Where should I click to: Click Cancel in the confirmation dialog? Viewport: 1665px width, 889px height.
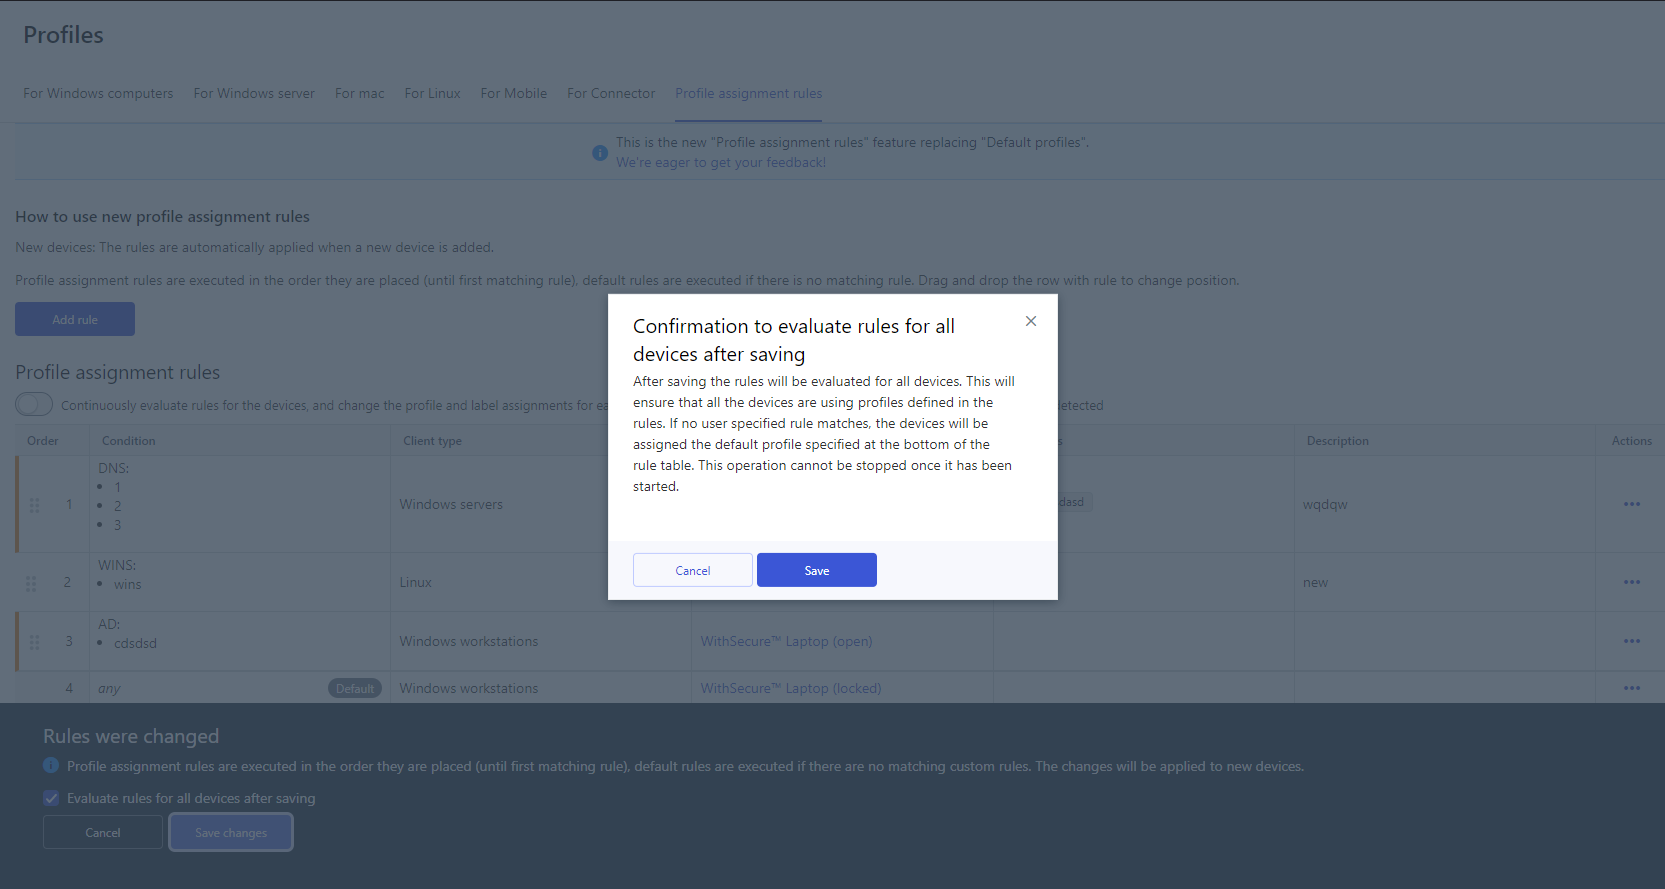point(693,570)
